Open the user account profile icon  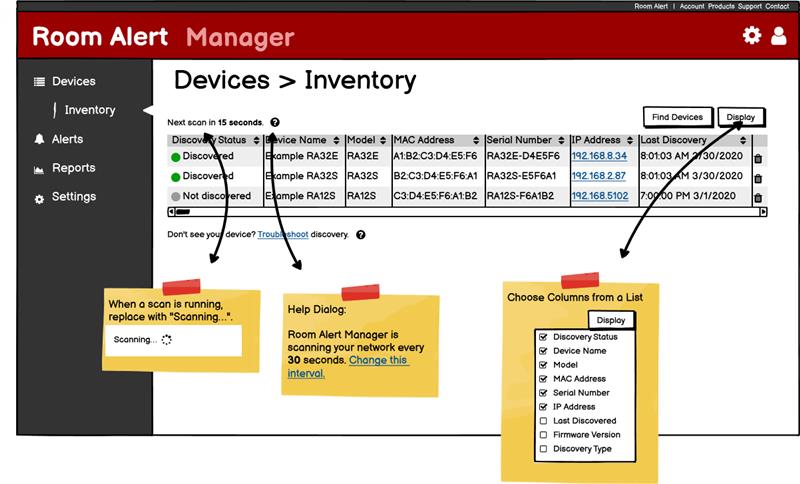coord(778,36)
